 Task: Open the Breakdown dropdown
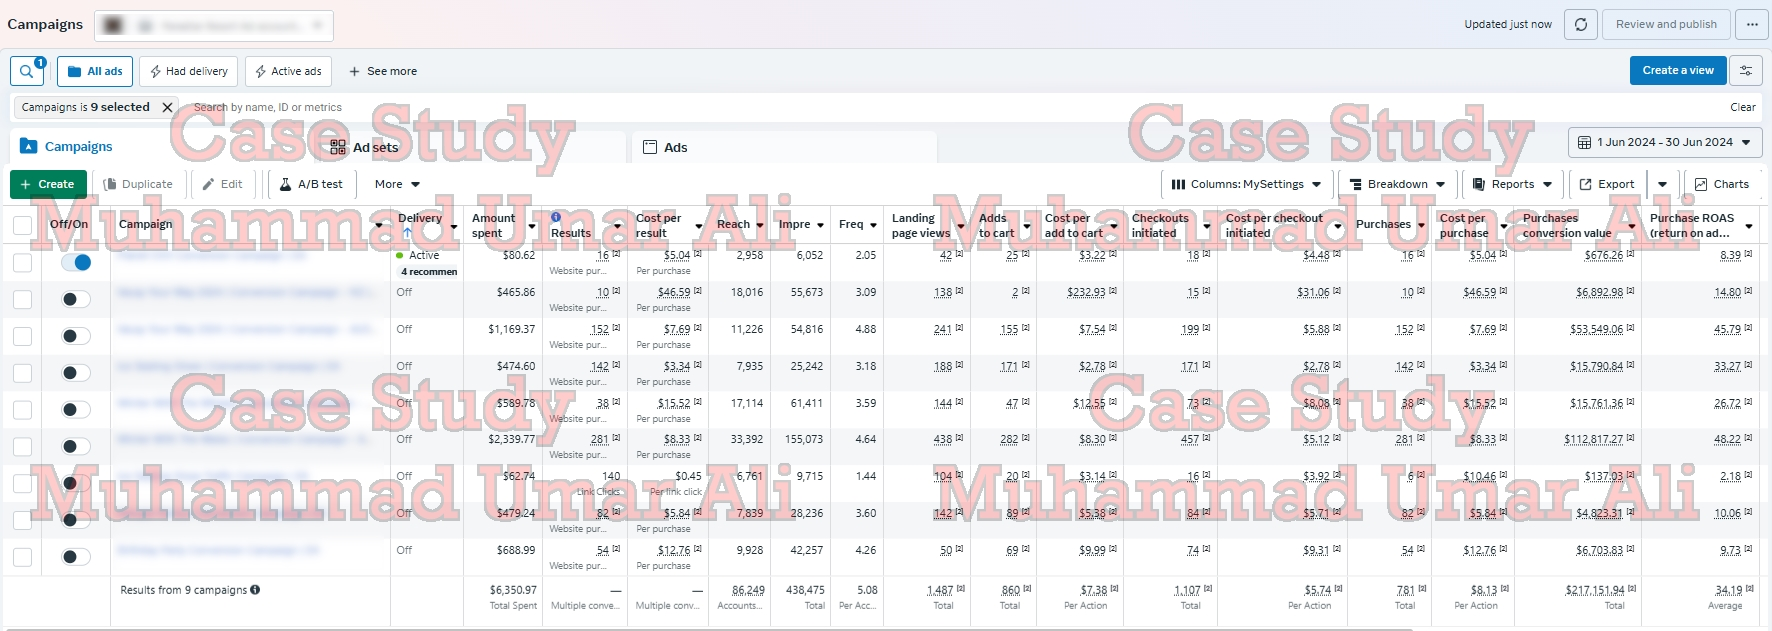click(1397, 184)
